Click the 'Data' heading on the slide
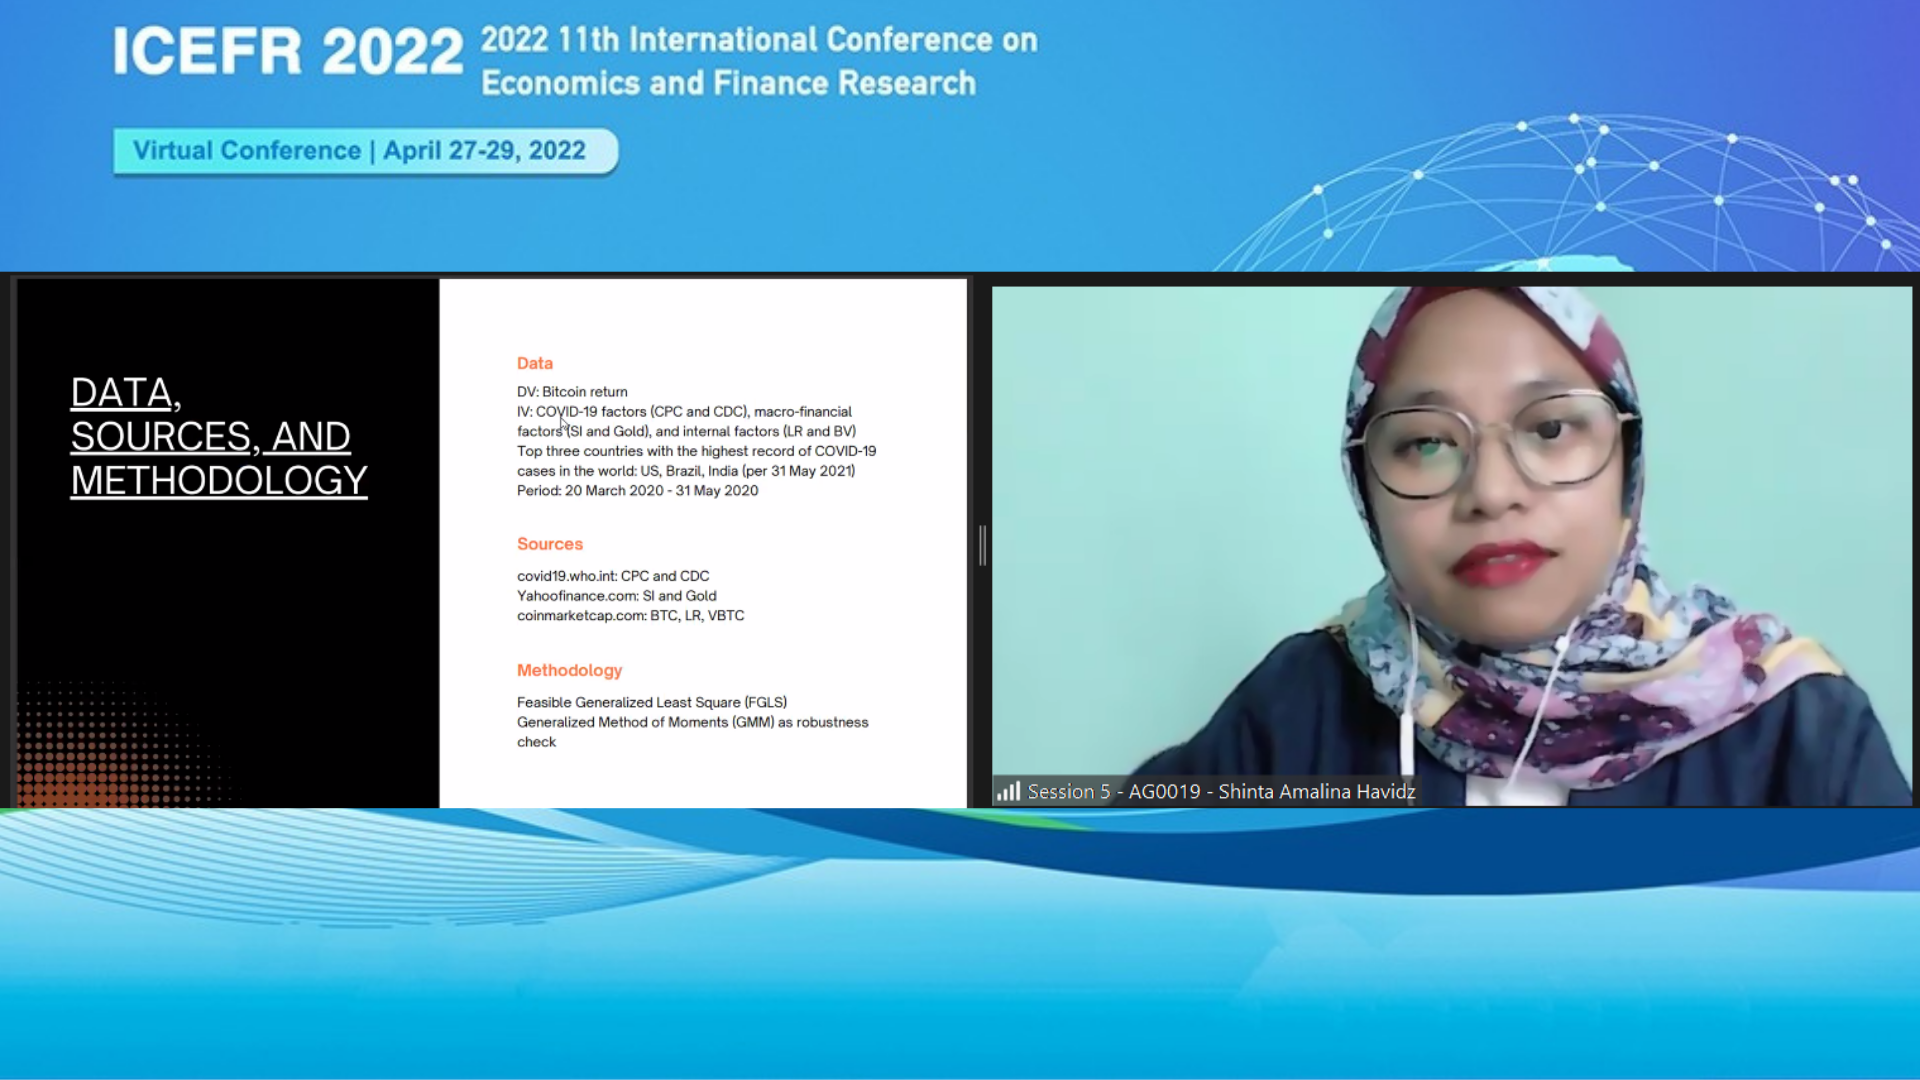 tap(534, 363)
